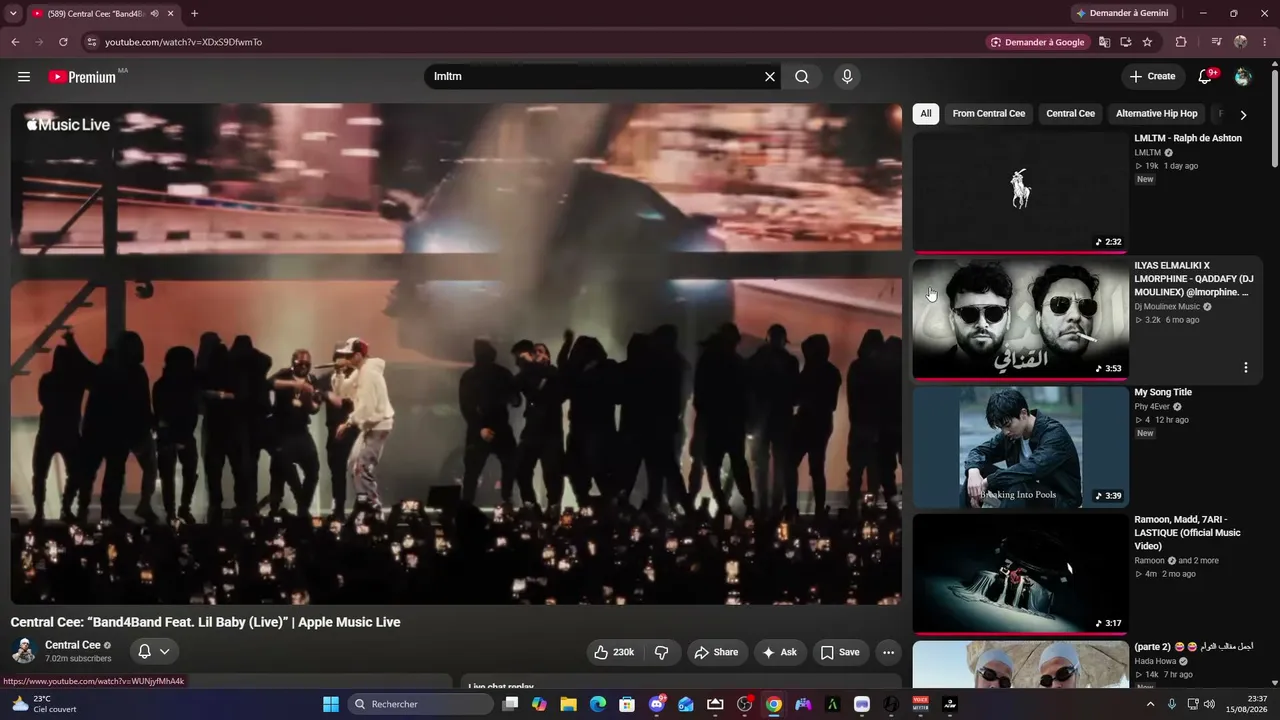Open options menu for the QADDAFY video
This screenshot has height=720, width=1280.
click(x=1245, y=367)
